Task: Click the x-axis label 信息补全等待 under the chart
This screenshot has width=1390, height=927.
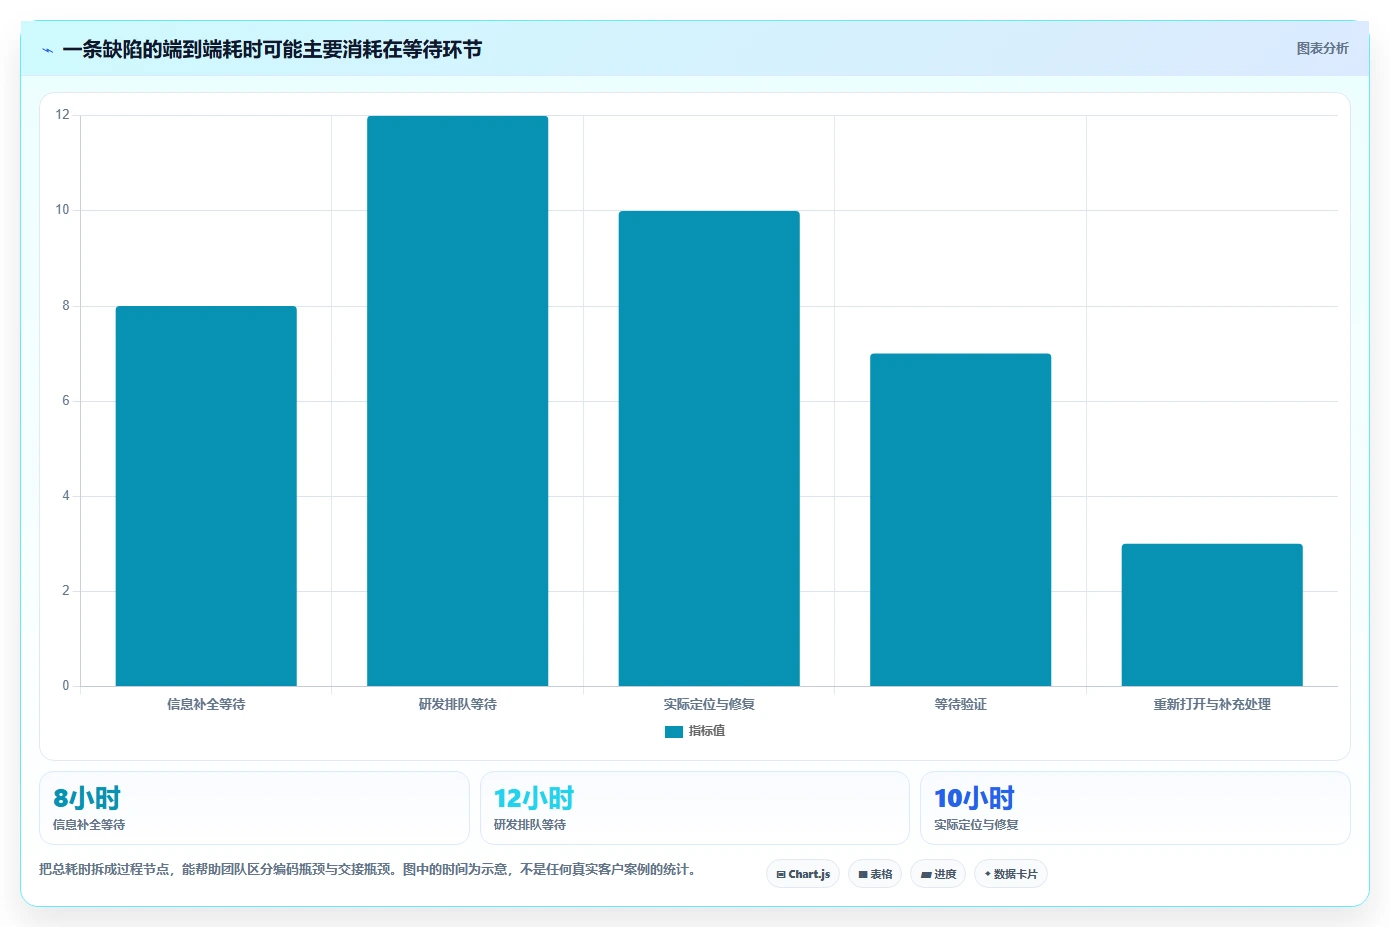Action: 206,704
